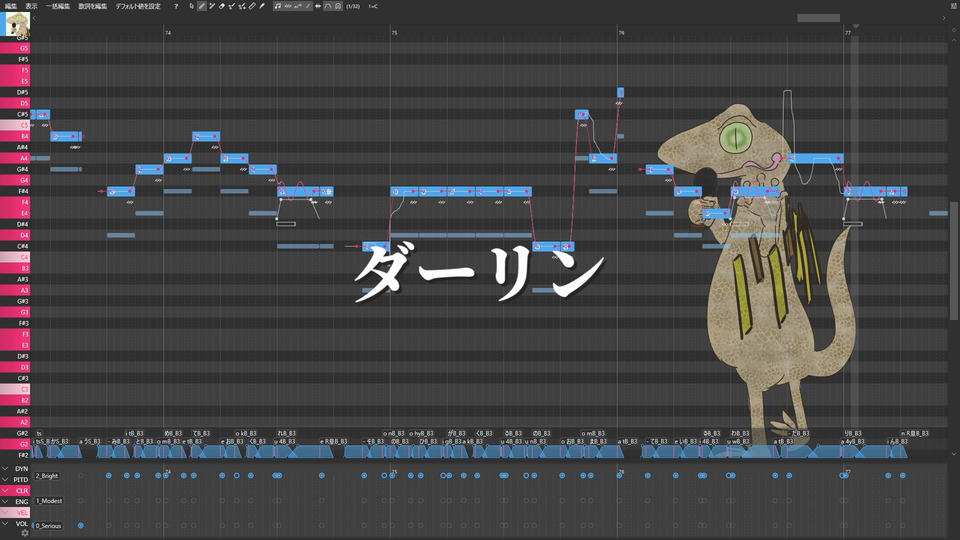Click the pen nib tool icon

[261, 6]
